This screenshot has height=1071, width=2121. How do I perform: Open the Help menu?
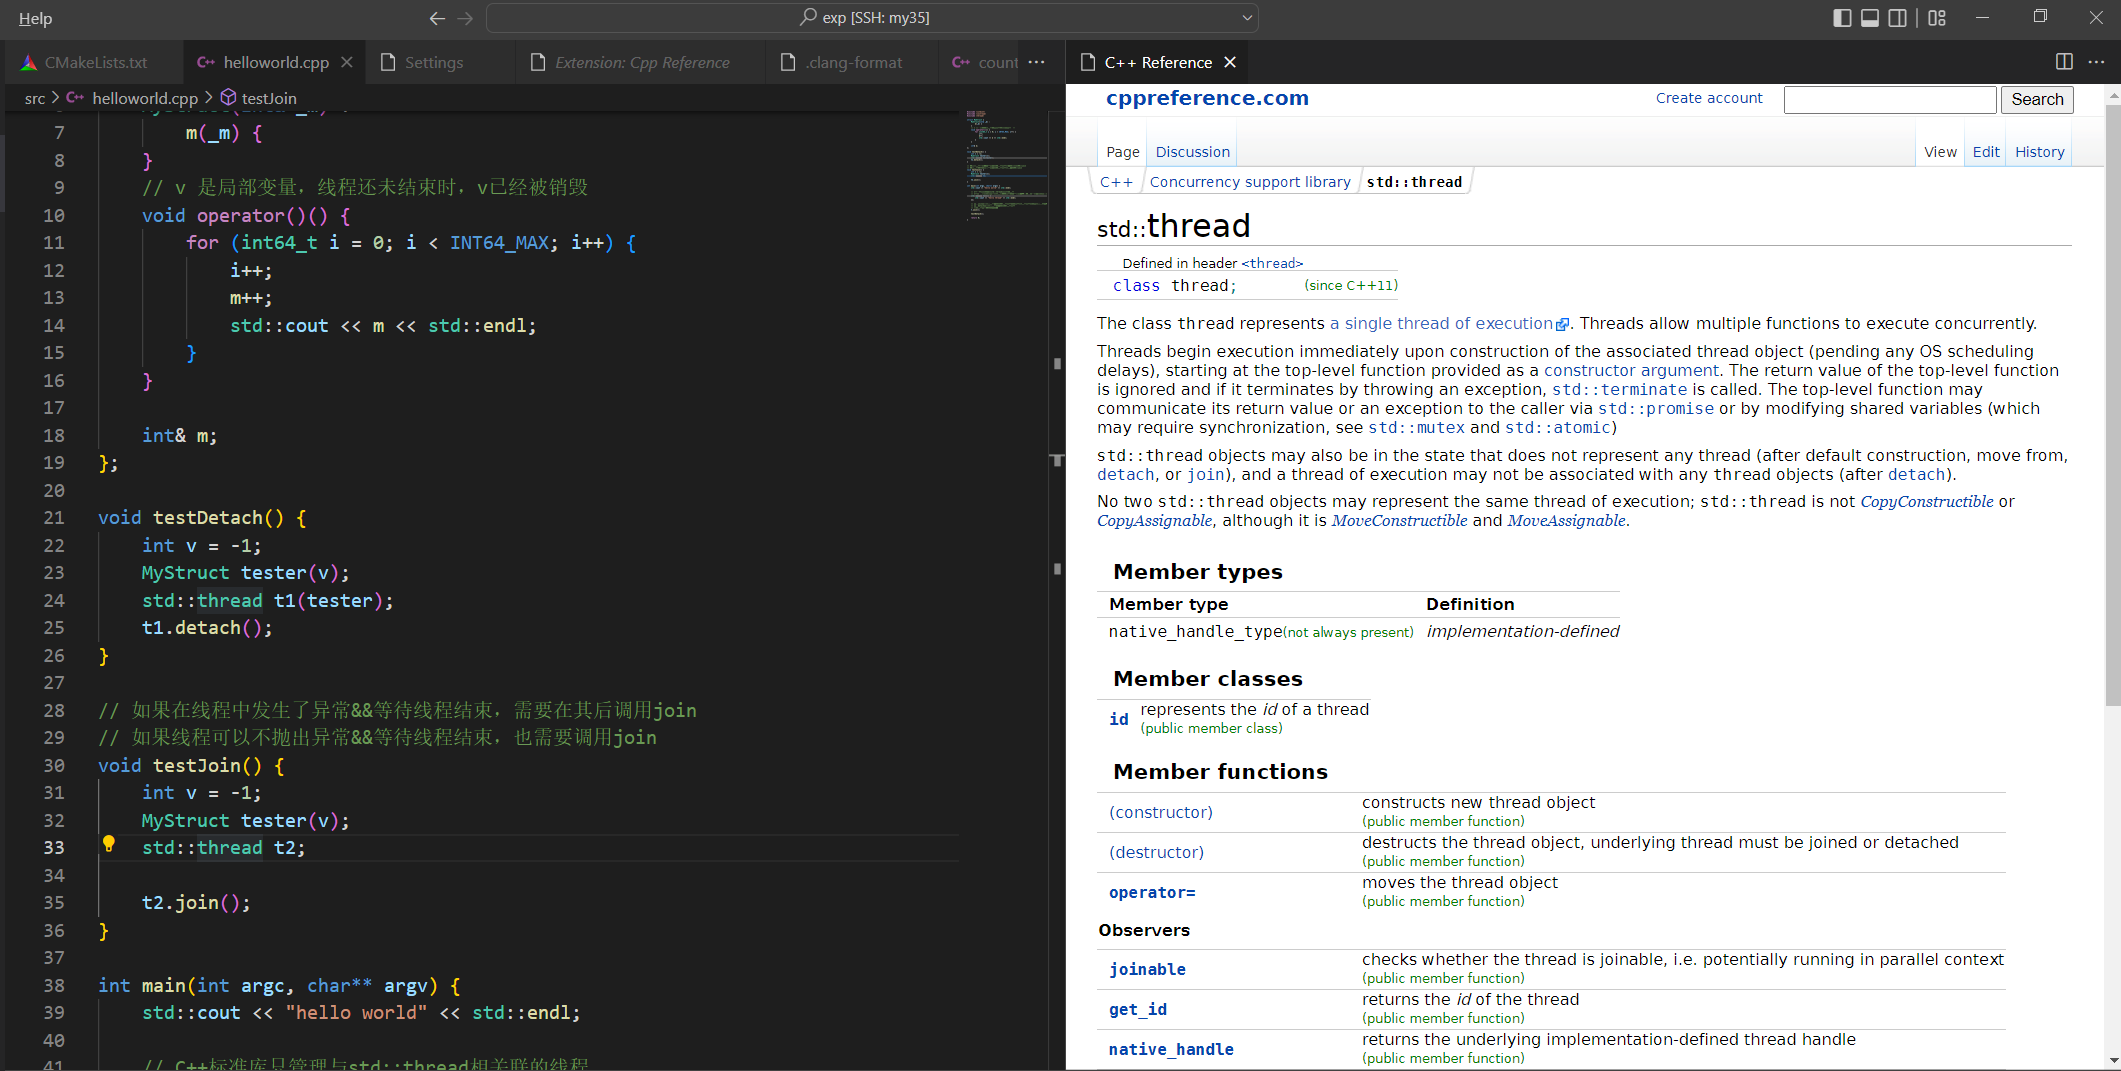[x=34, y=18]
